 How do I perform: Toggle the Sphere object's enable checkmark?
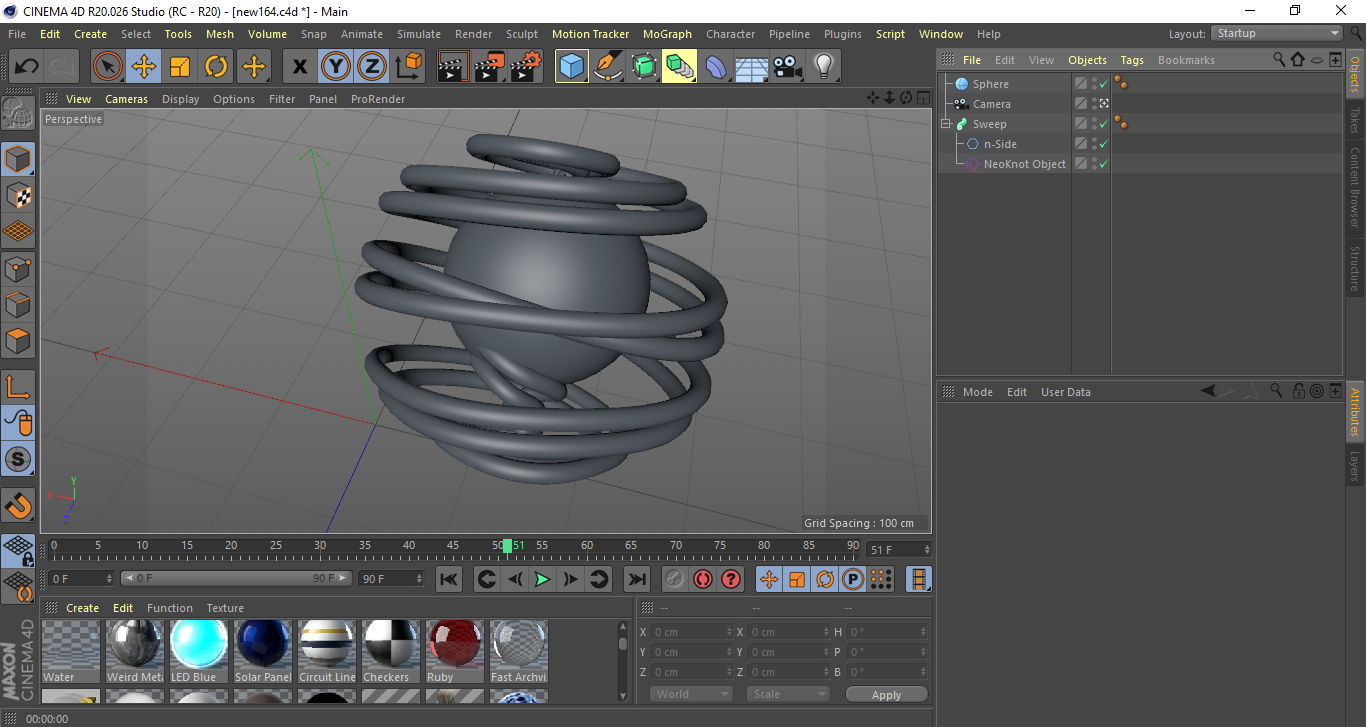click(x=1103, y=84)
